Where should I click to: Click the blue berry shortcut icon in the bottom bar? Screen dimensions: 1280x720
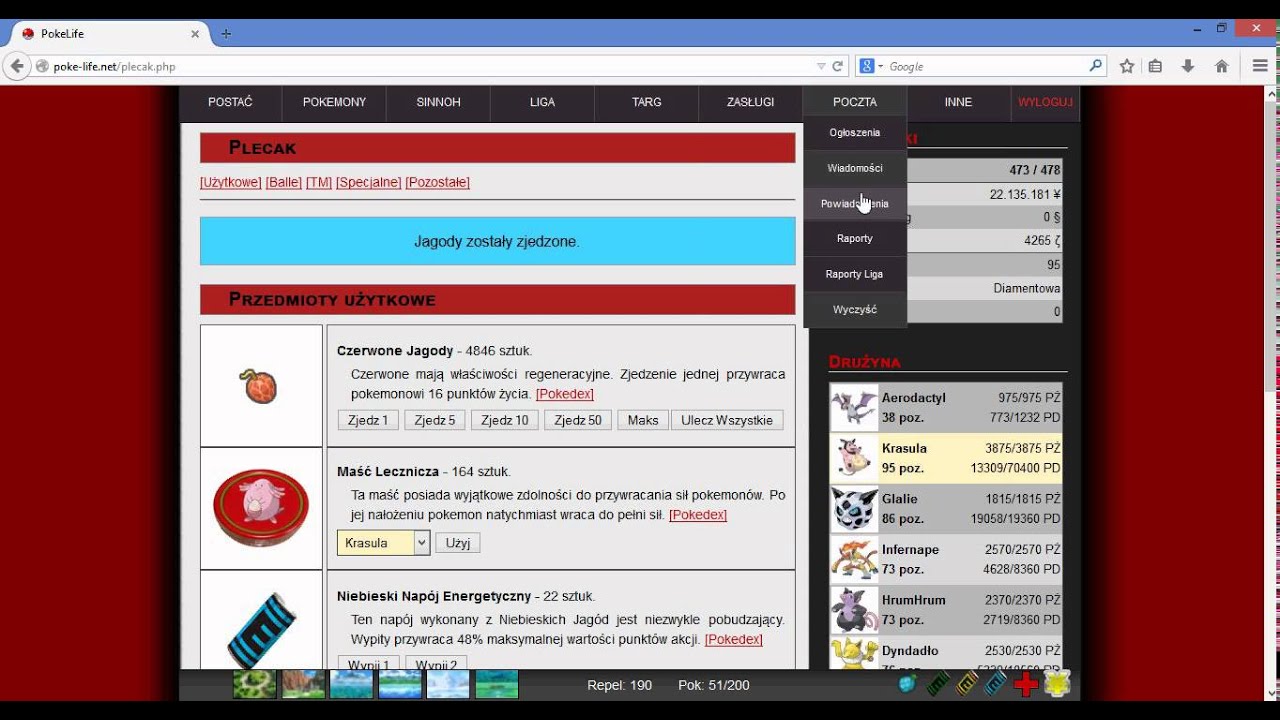(907, 684)
